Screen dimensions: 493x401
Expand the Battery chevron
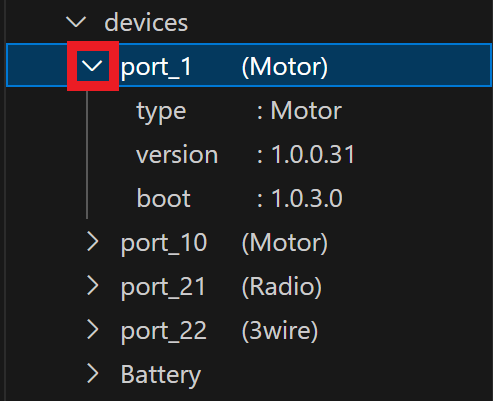point(92,374)
